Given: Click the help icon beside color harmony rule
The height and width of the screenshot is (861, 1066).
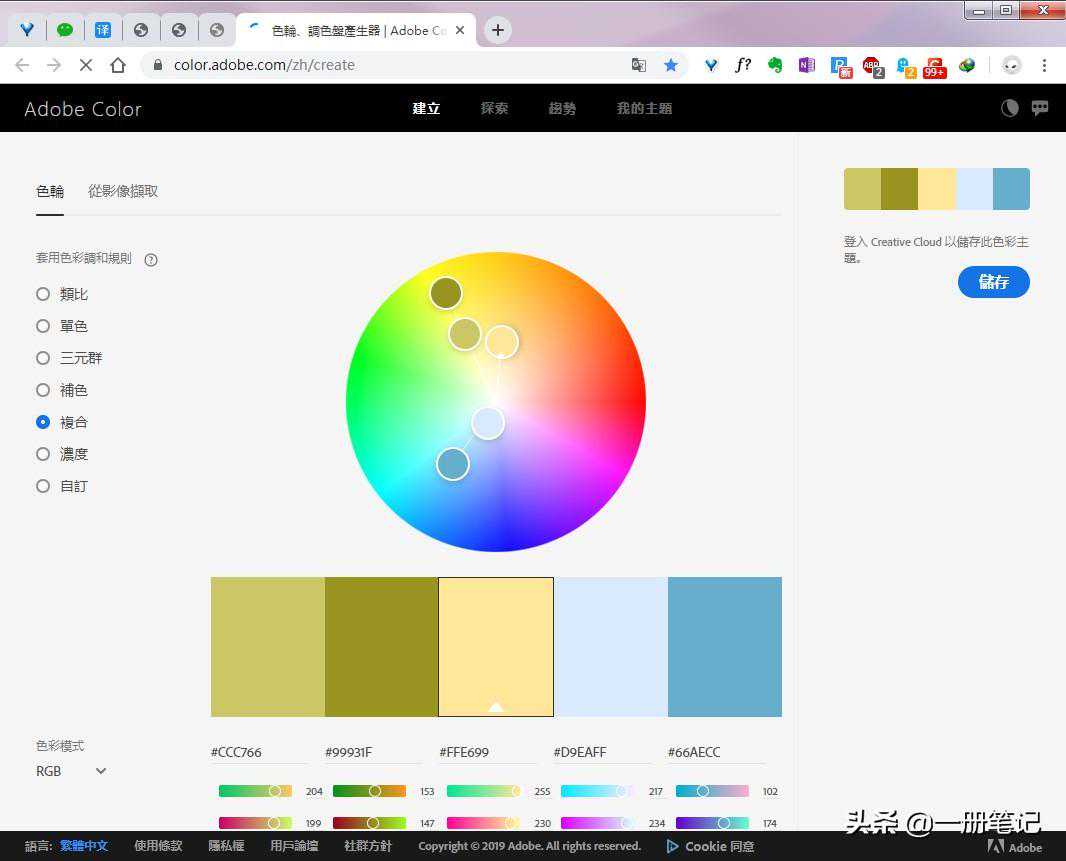Looking at the screenshot, I should [151, 260].
